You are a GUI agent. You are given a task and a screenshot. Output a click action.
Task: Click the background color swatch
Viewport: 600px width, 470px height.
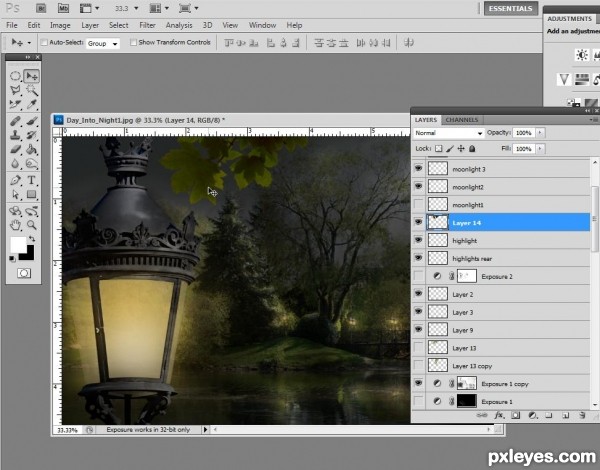(30, 256)
